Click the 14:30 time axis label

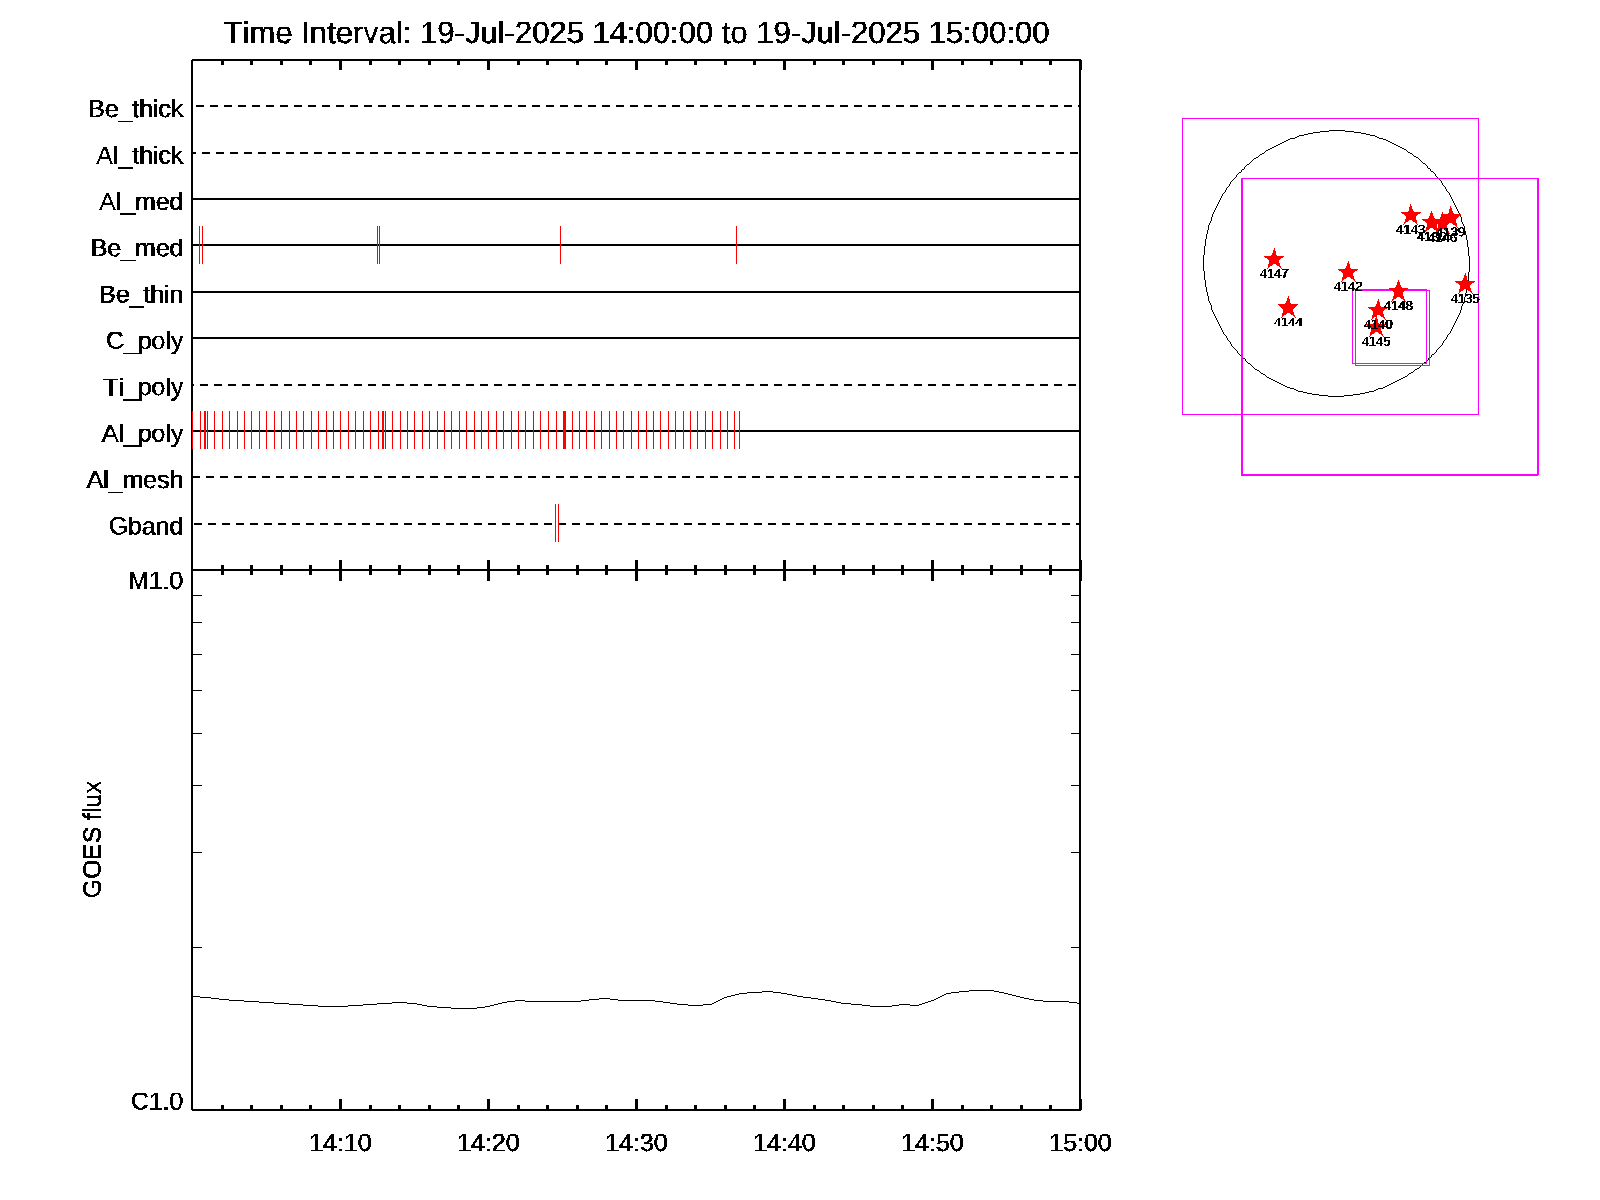tap(636, 1143)
